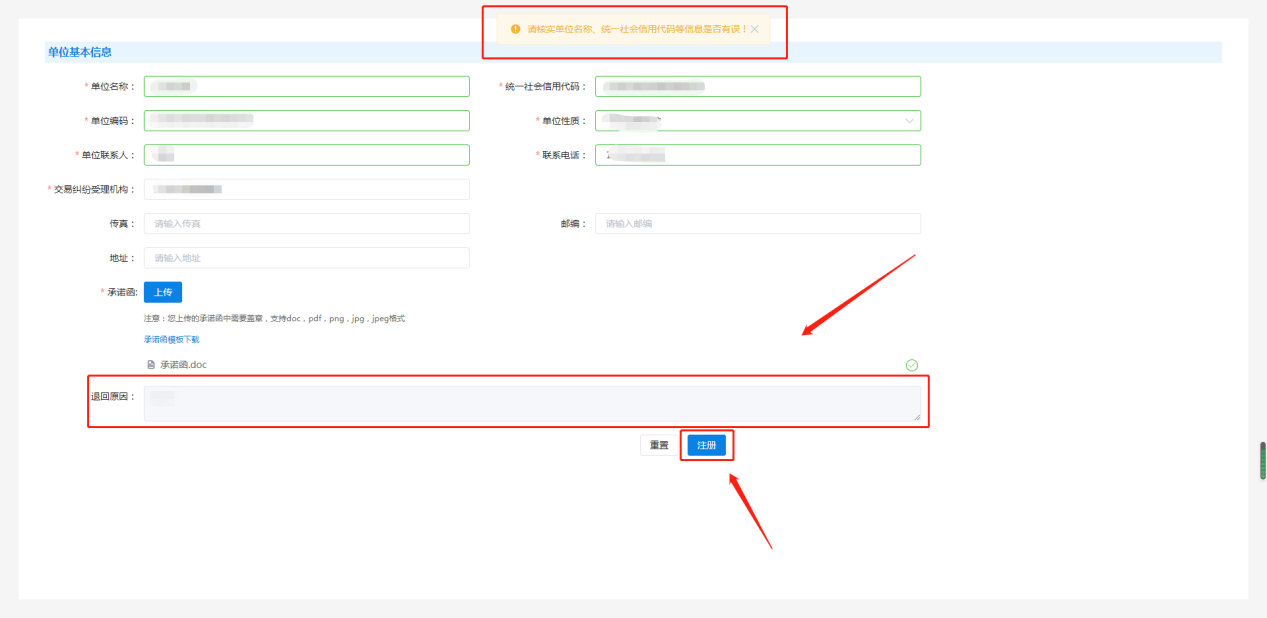Click the document icon beside 承诺函.doc

click(x=151, y=365)
